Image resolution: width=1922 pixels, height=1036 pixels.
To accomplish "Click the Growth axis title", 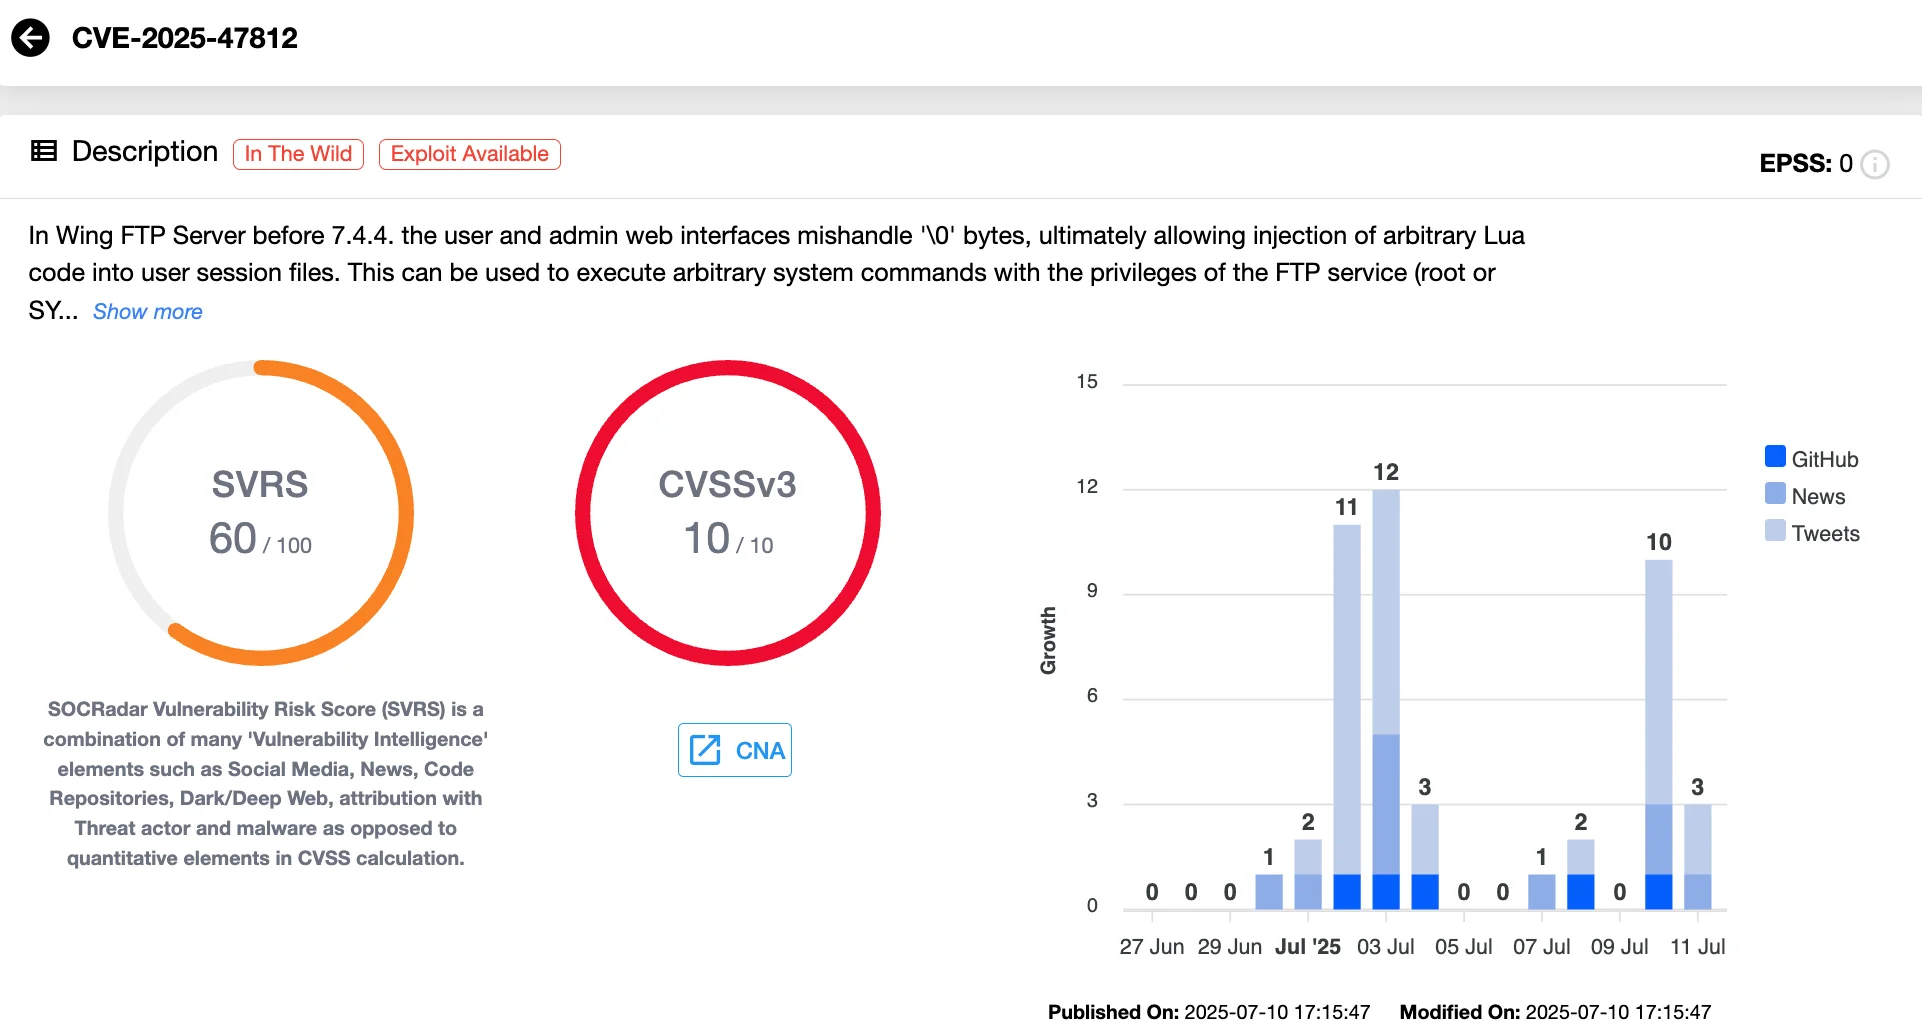I will coord(1048,641).
